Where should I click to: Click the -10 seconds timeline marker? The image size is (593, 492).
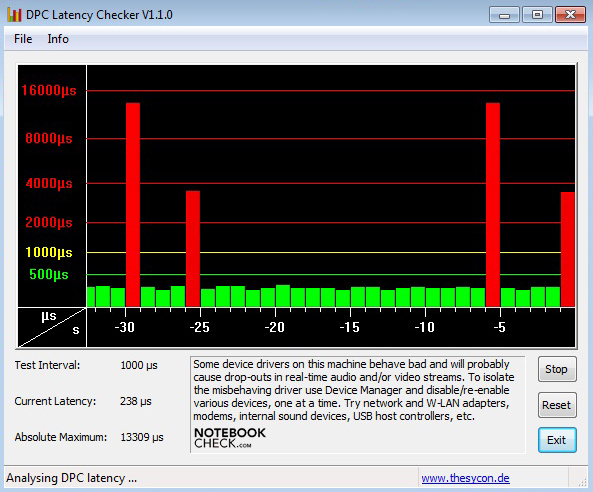click(x=425, y=327)
